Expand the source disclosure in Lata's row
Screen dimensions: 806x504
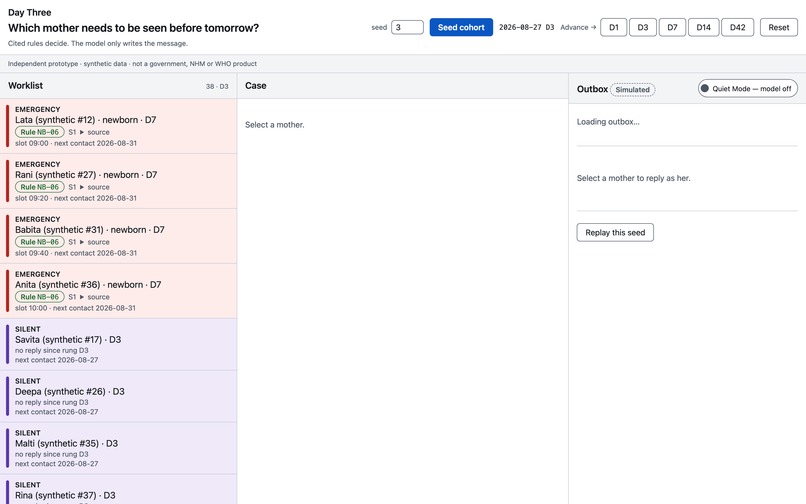[x=94, y=132]
